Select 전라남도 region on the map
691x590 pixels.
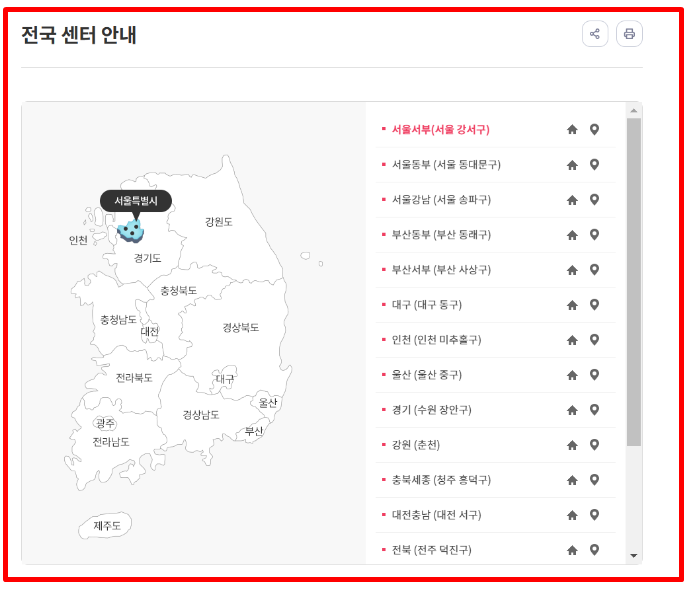tap(111, 442)
